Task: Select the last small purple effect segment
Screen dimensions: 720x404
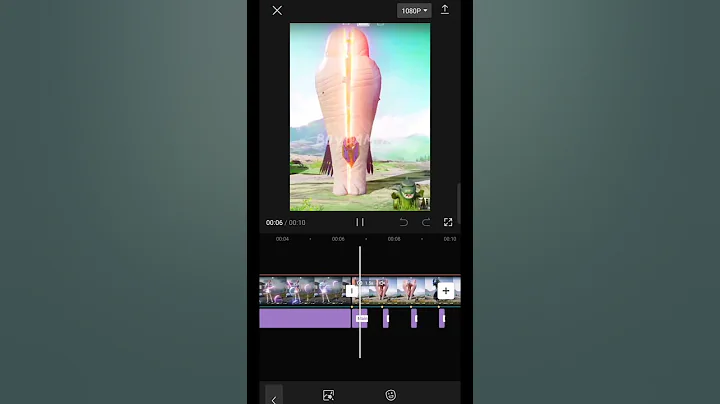Action: pyautogui.click(x=442, y=318)
